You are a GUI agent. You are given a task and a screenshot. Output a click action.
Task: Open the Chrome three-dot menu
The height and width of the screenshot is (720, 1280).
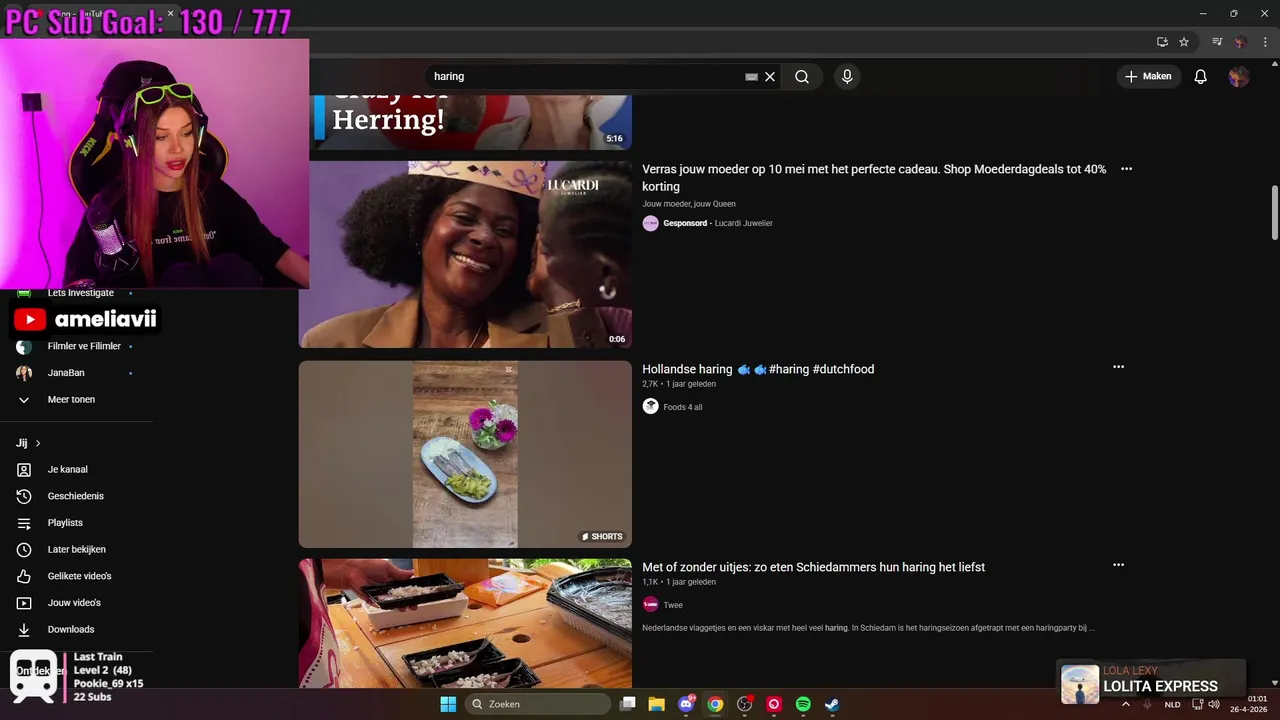coord(1265,42)
